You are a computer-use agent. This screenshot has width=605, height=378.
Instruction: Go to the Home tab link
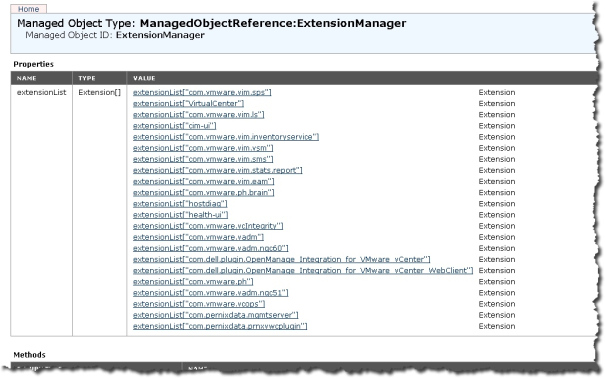(28, 9)
